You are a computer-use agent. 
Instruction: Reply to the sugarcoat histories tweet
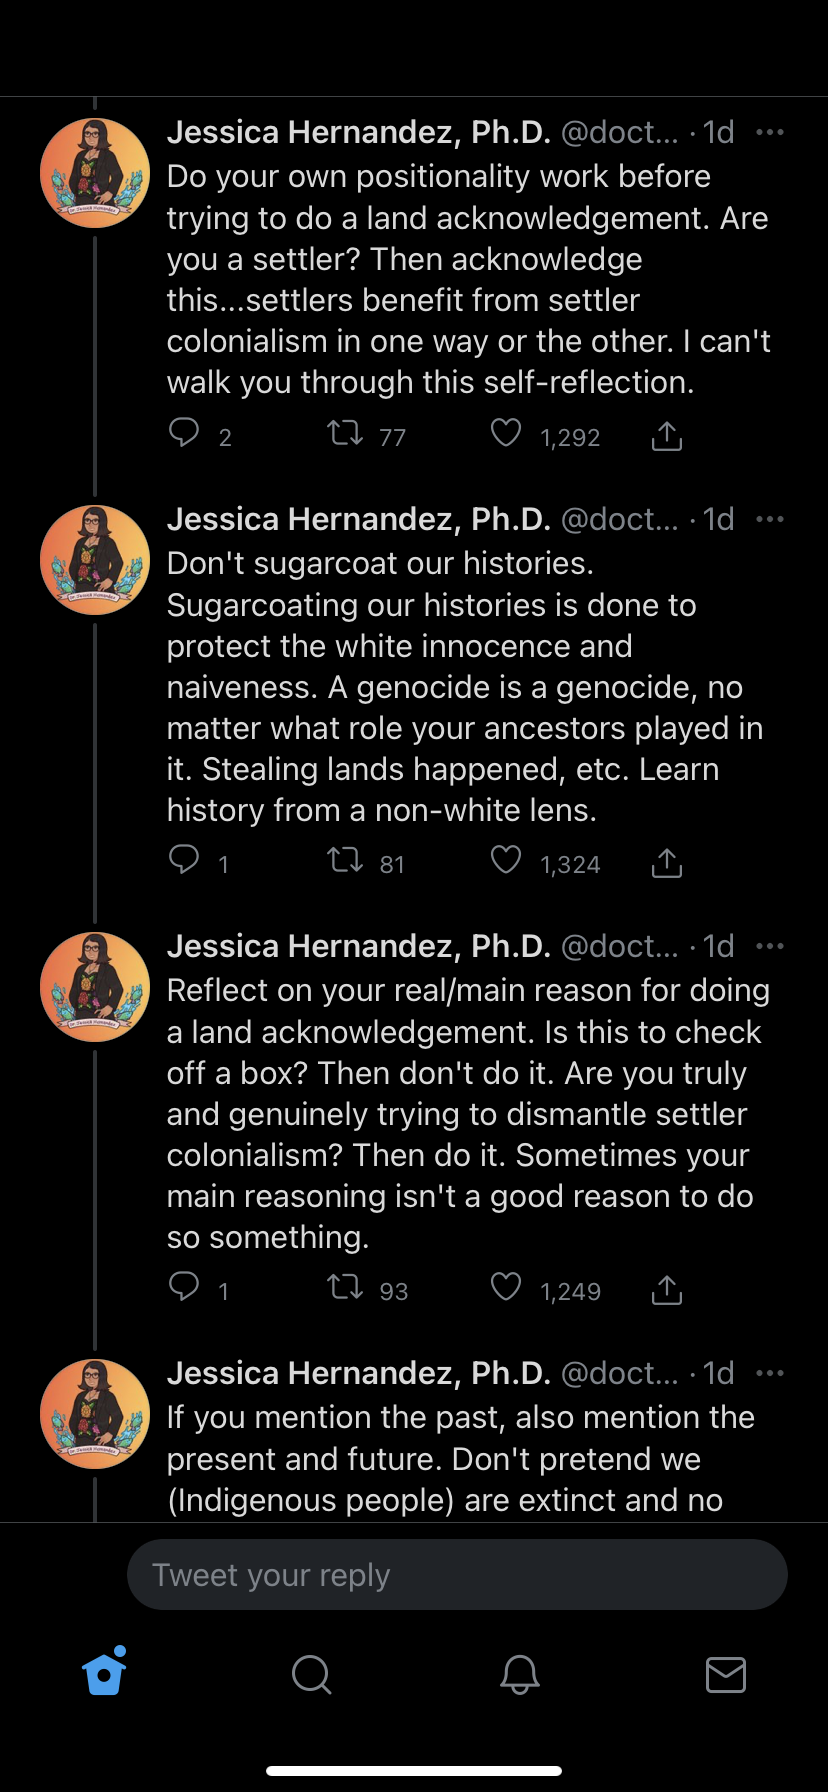pyautogui.click(x=184, y=860)
